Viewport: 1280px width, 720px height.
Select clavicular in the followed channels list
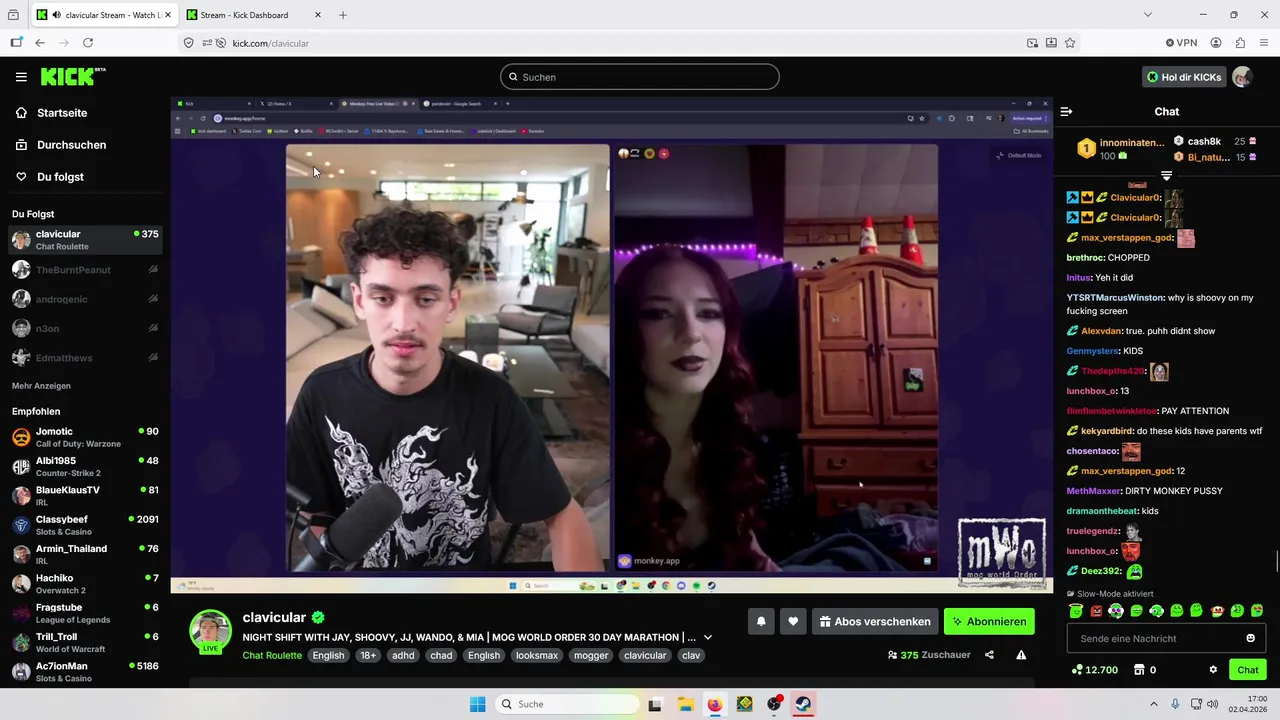[x=85, y=240]
